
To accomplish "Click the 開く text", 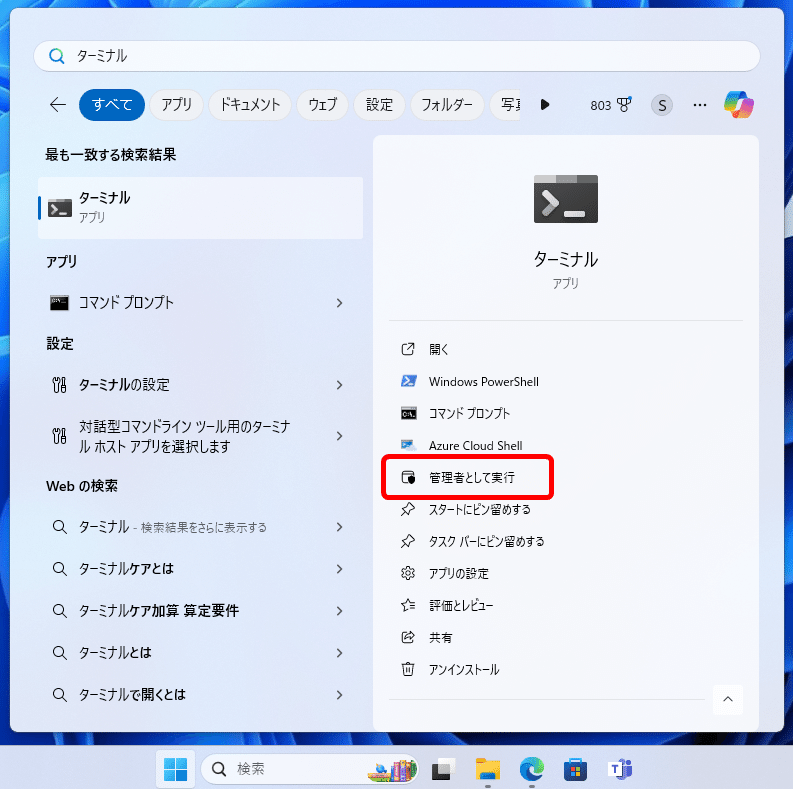I will pos(438,349).
